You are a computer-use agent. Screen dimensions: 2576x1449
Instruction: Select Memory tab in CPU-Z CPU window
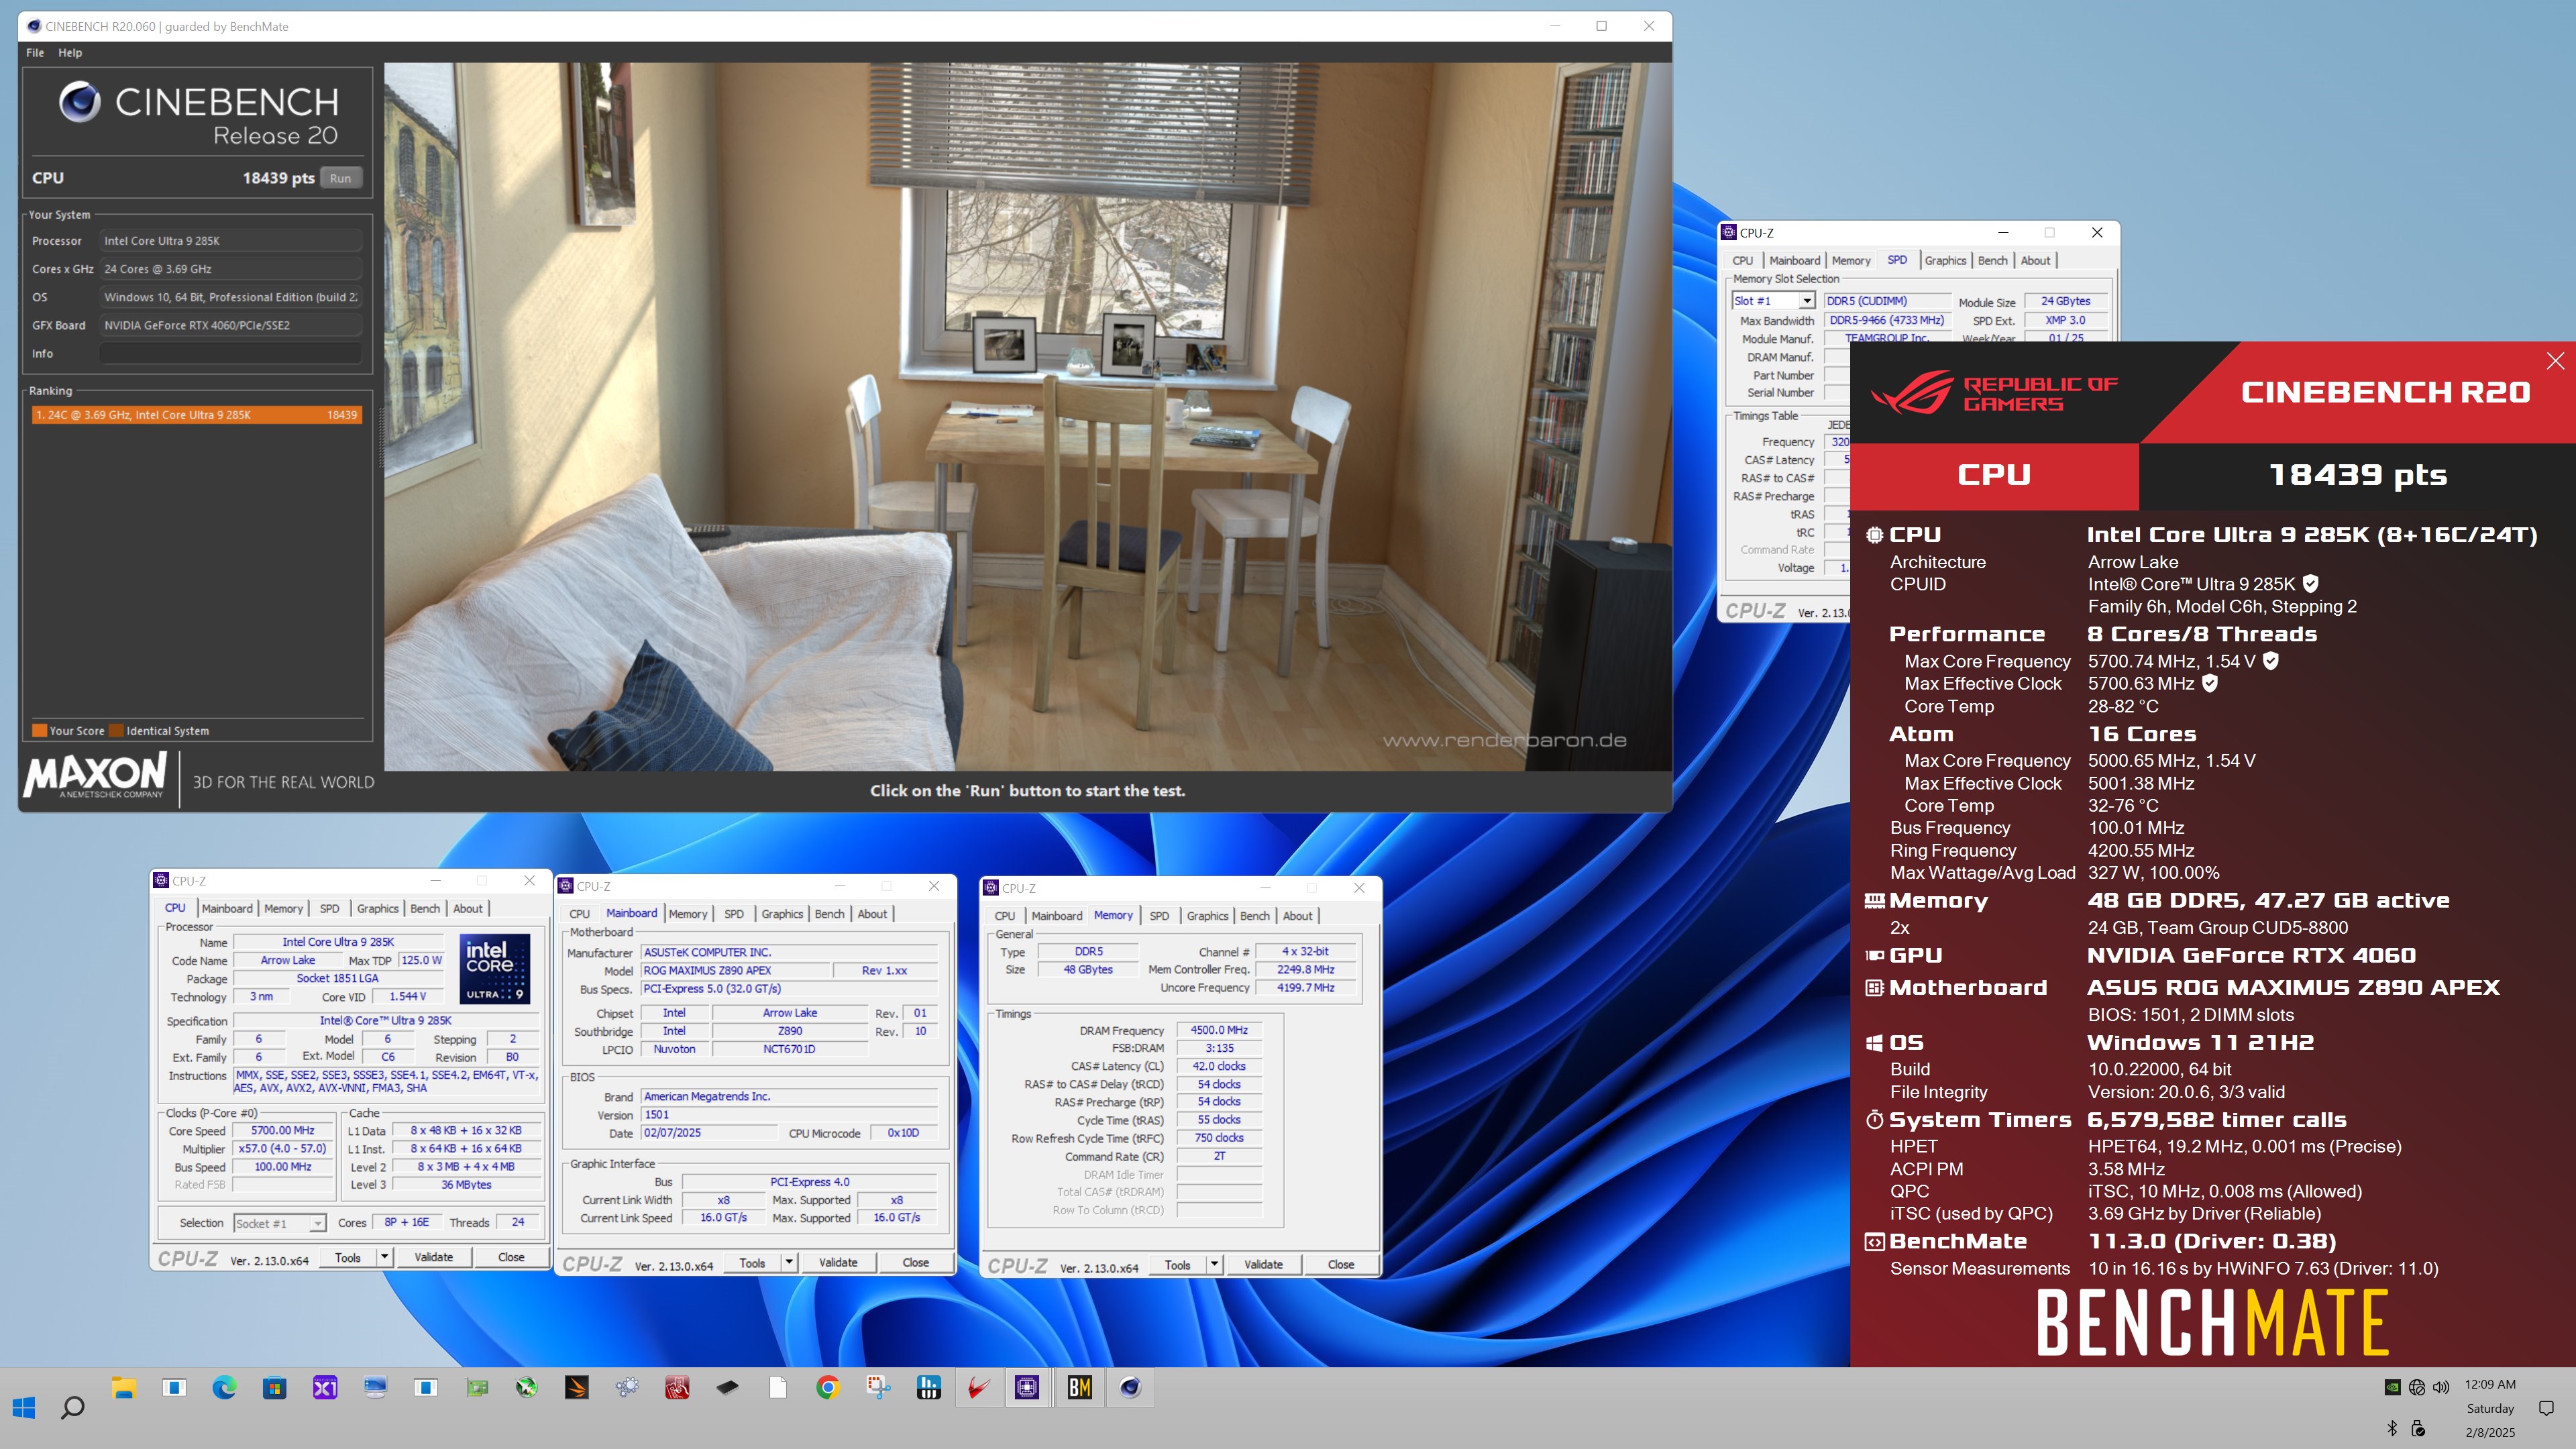(283, 908)
